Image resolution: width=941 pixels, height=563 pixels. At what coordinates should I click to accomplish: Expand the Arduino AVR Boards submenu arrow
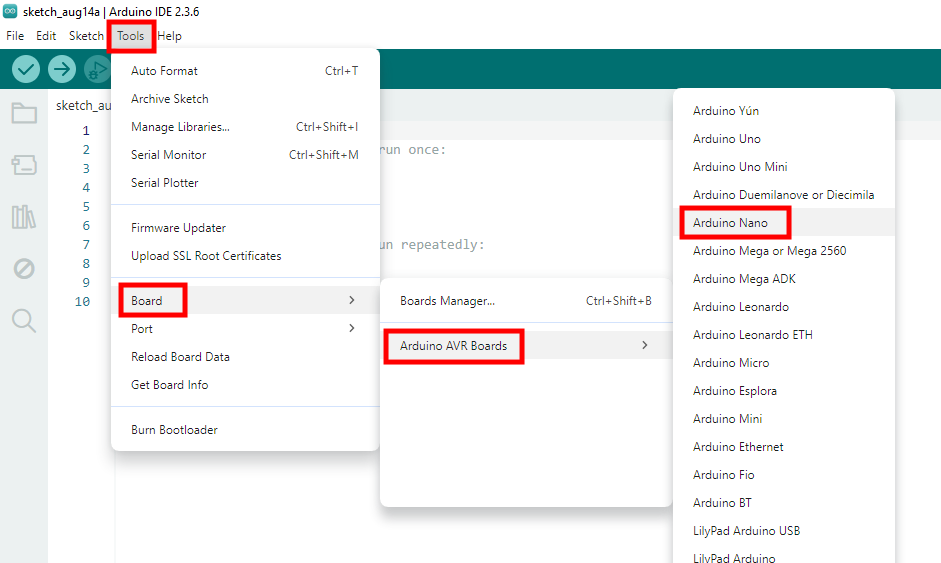(x=645, y=345)
